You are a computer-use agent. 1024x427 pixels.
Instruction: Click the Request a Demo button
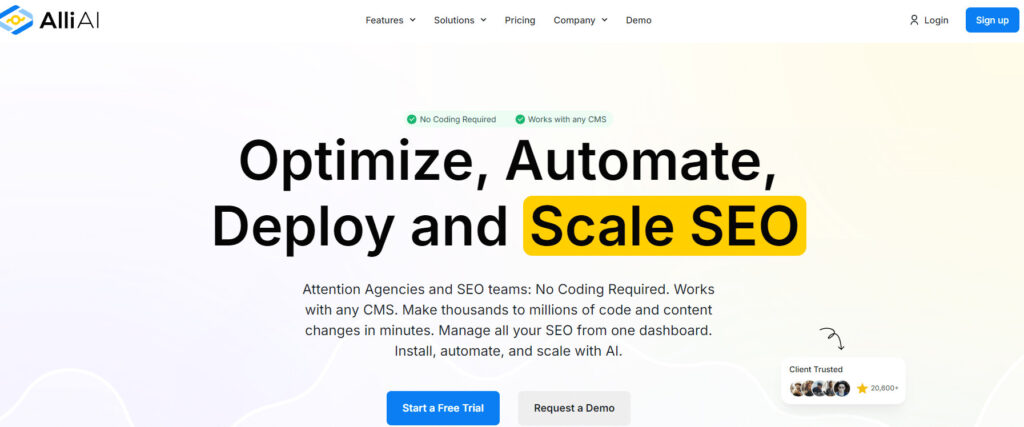(x=574, y=408)
